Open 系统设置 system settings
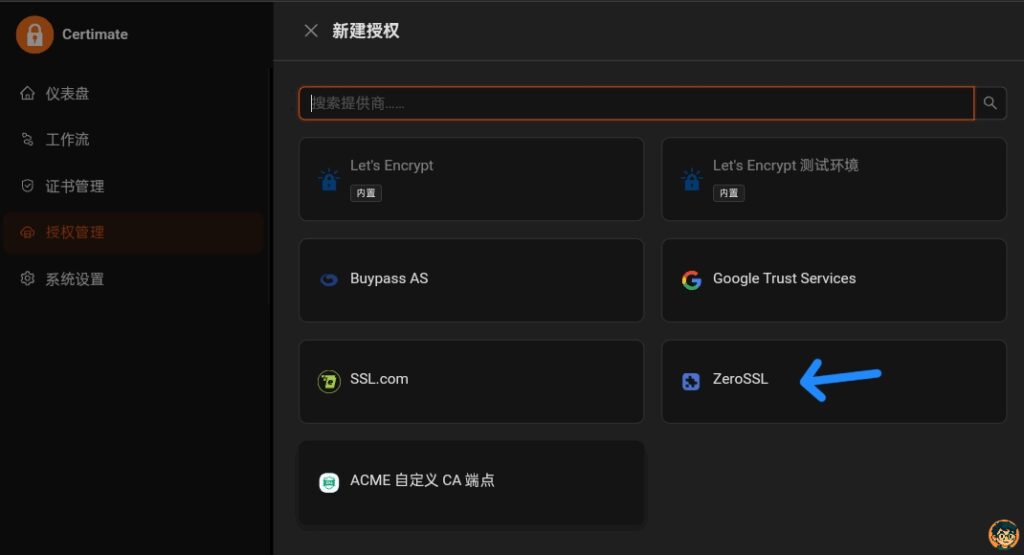Screen dimensions: 1024x555 tap(134, 279)
